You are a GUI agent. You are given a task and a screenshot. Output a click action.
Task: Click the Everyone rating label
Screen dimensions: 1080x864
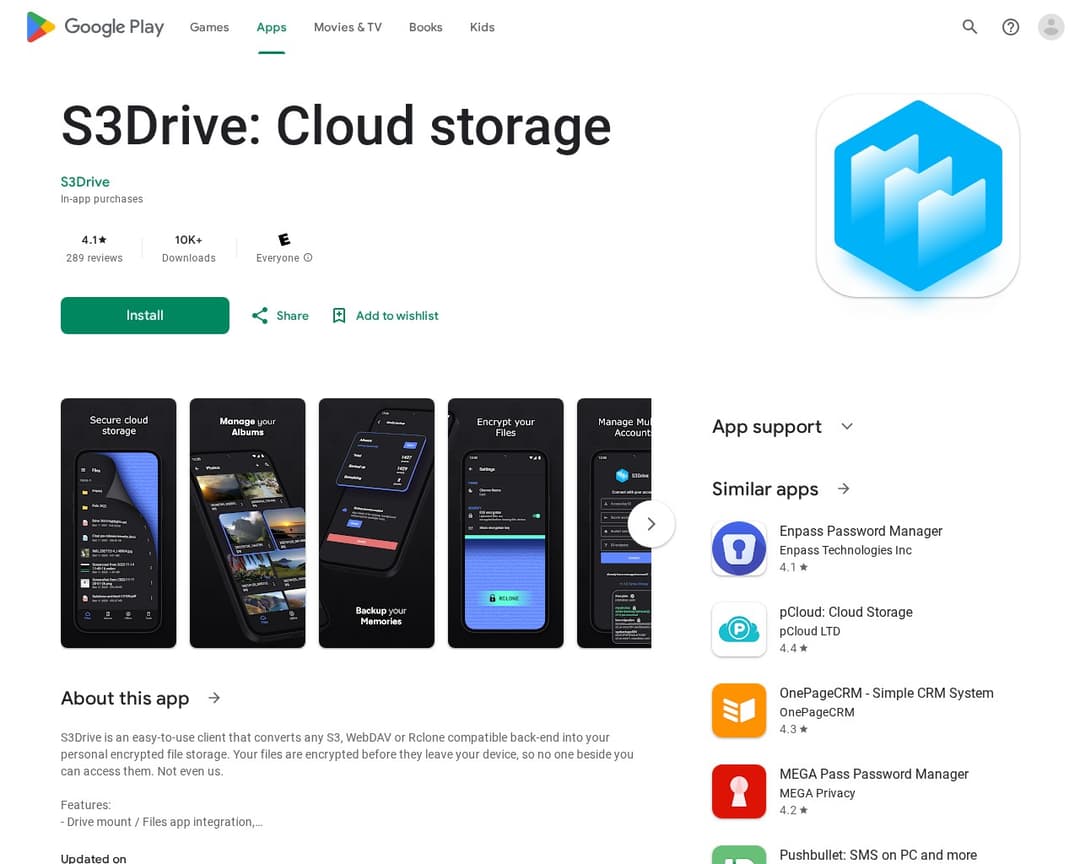(278, 258)
